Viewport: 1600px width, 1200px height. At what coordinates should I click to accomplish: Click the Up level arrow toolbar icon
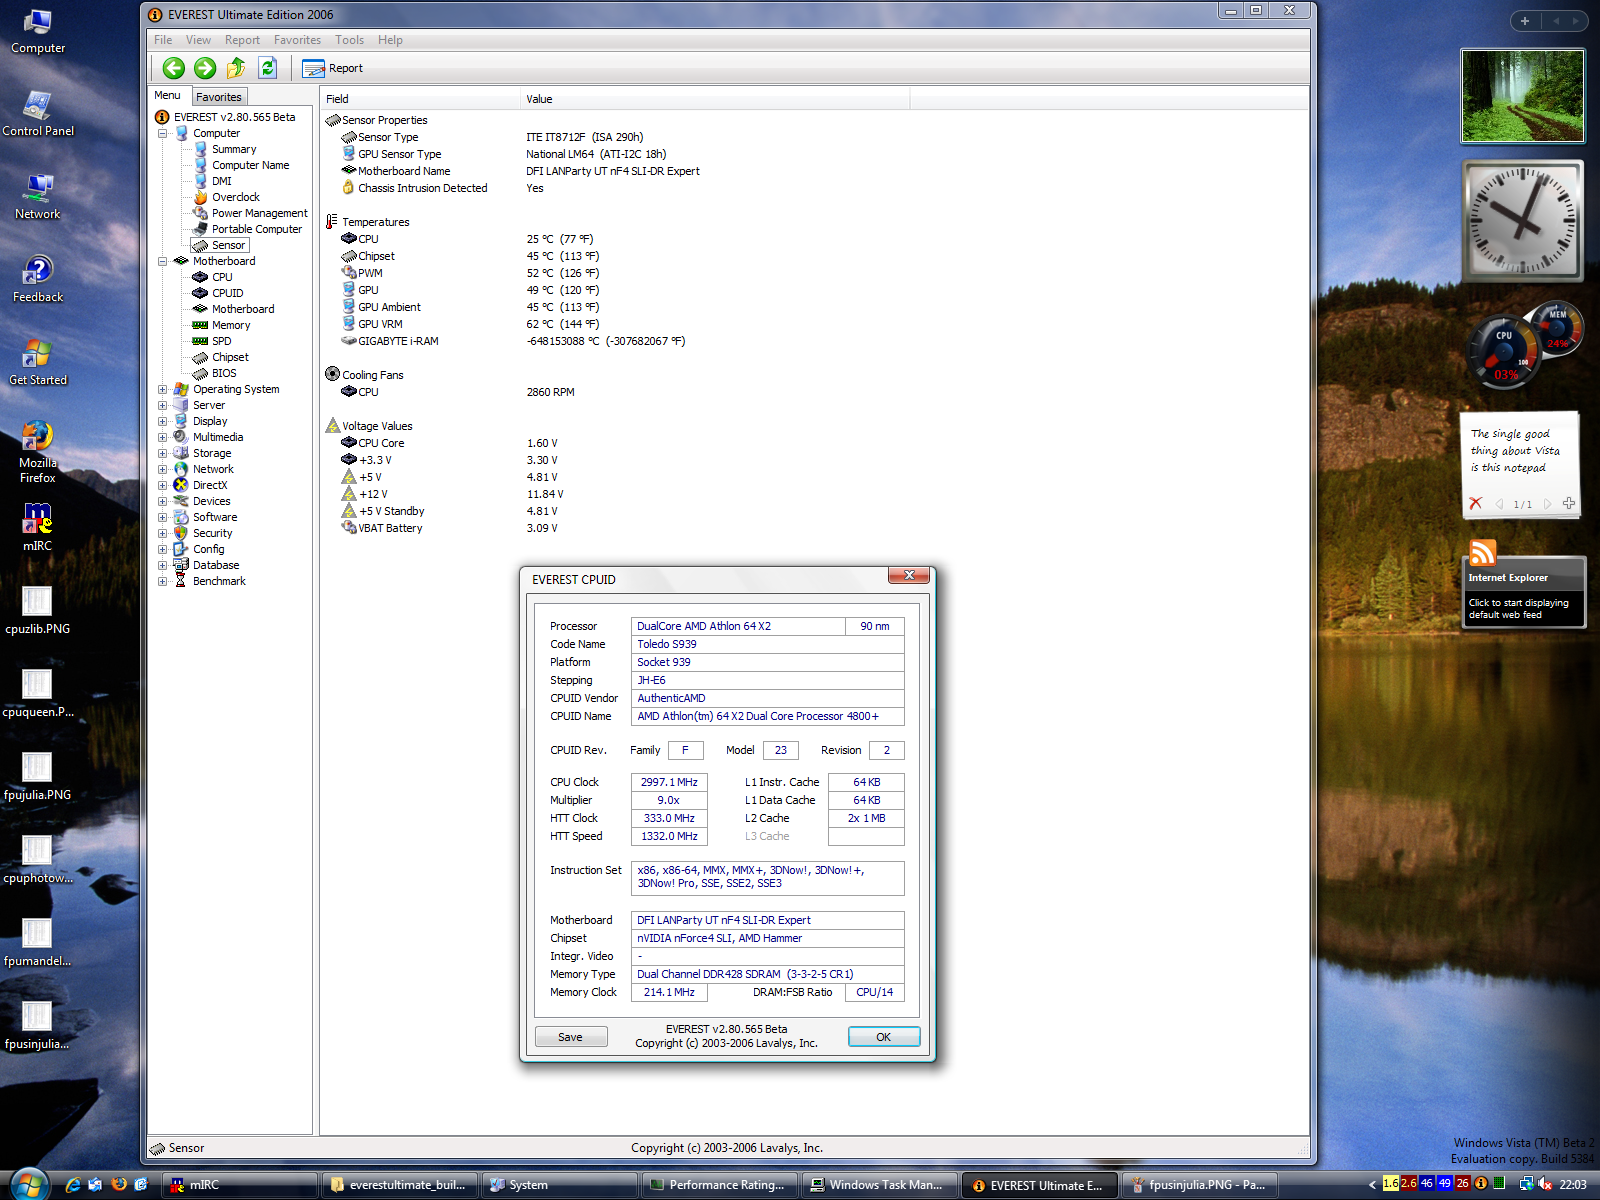point(236,68)
